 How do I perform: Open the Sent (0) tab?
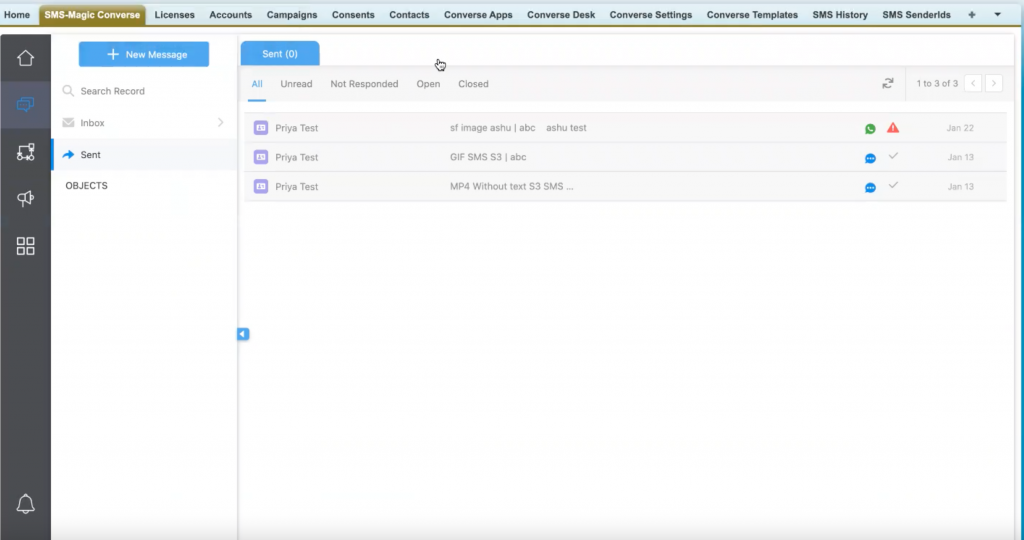(x=280, y=54)
